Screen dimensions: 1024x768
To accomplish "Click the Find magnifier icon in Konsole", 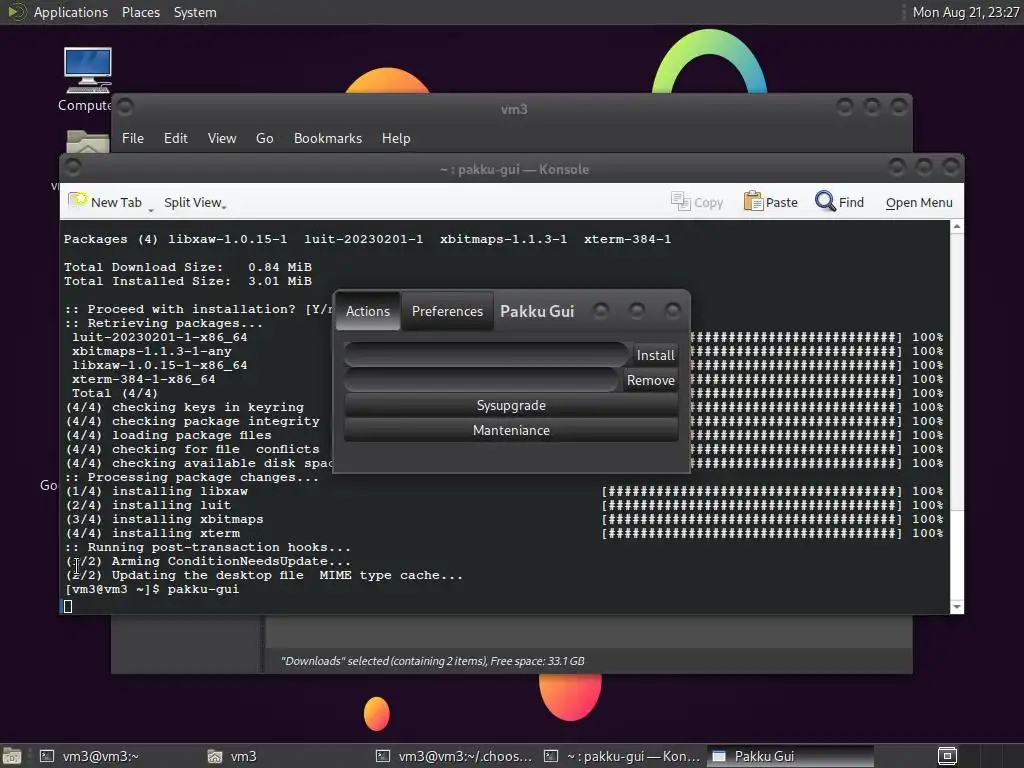I will (x=825, y=201).
